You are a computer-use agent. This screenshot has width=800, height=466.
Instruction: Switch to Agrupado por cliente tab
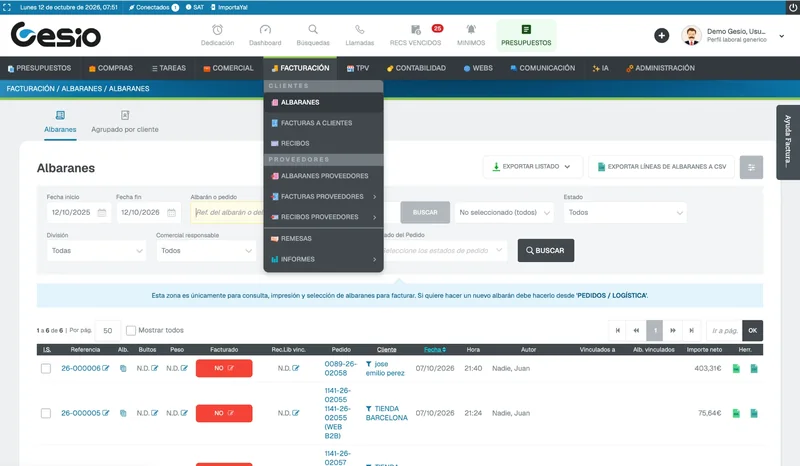point(124,122)
